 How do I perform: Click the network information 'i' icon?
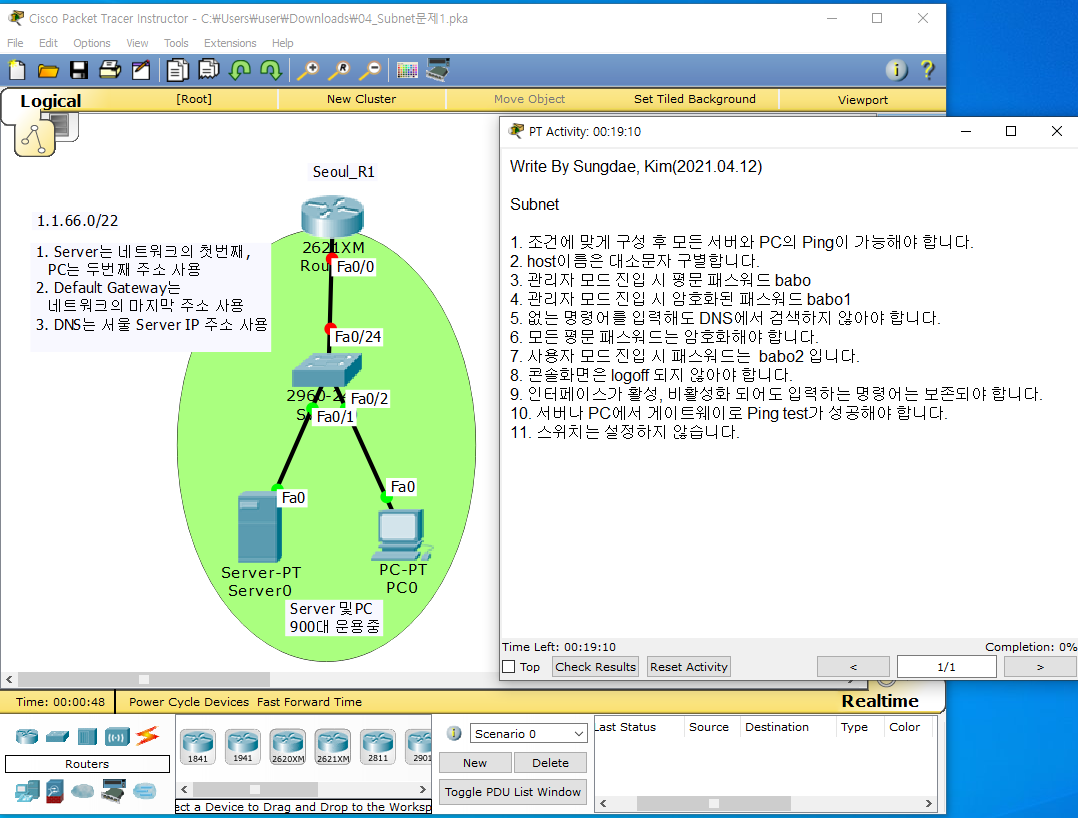tap(896, 70)
